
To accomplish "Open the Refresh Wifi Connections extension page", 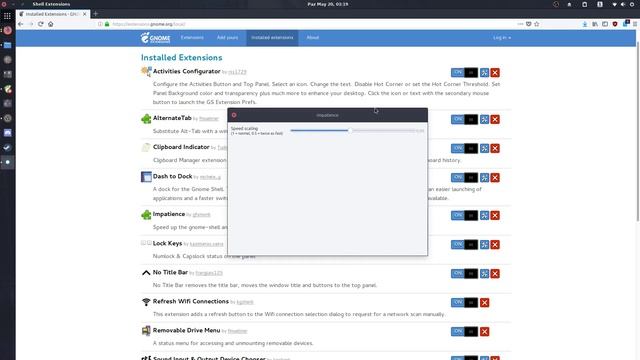I will pos(191,301).
